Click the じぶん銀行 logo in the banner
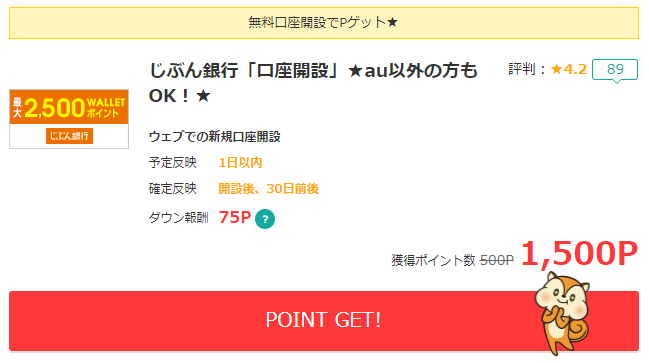Image resolution: width=649 pixels, height=363 pixels. pos(70,136)
